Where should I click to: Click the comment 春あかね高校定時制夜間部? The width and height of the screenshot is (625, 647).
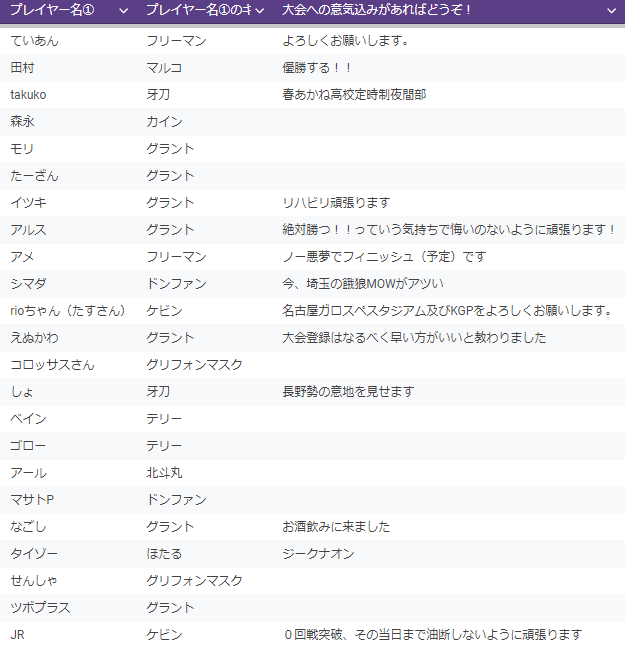(x=354, y=95)
